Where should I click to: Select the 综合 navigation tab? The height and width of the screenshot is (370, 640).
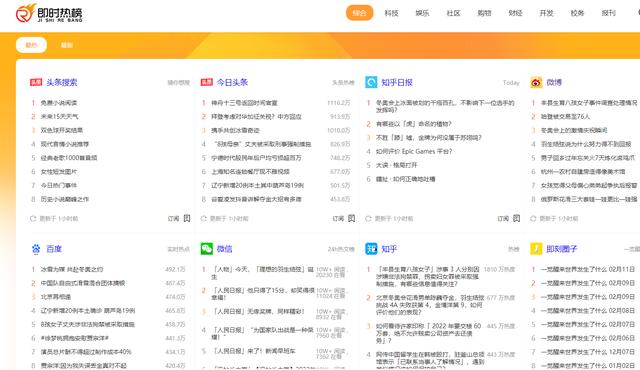360,13
